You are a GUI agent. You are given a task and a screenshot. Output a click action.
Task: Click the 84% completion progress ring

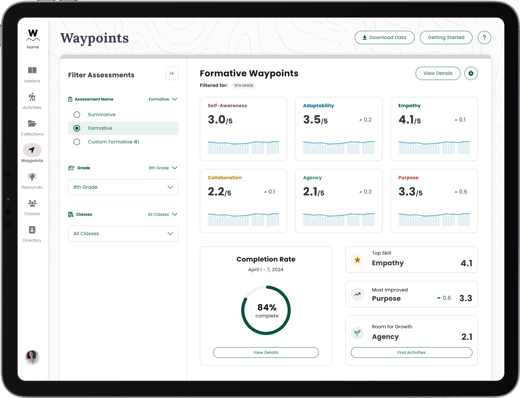pos(266,310)
